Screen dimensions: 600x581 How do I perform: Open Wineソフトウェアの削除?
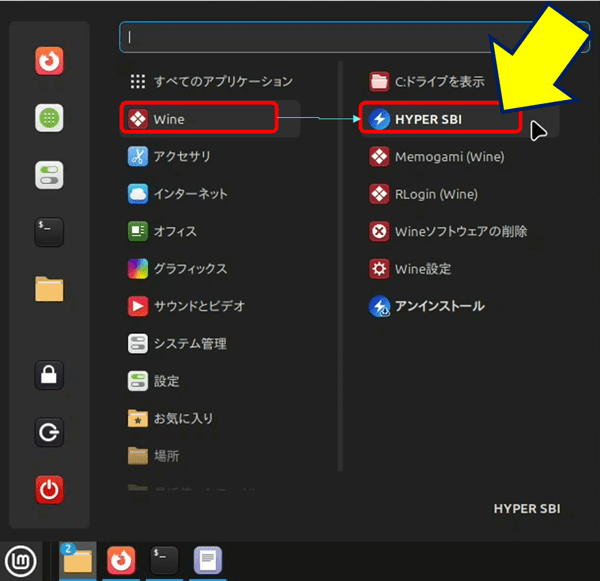click(x=459, y=232)
